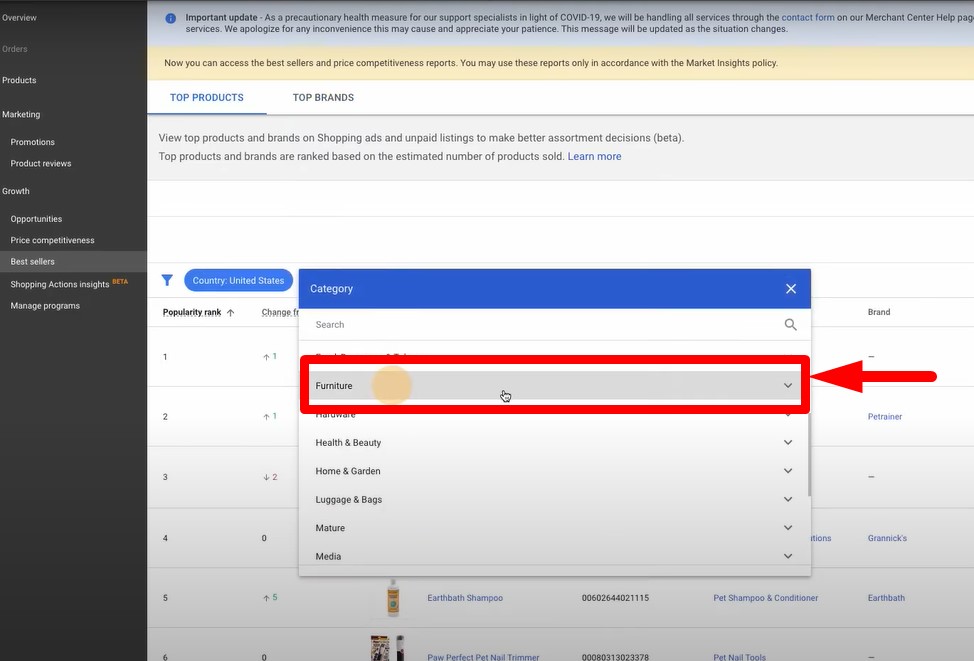The image size is (974, 661).
Task: Open the Earthbath brand link
Action: pos(886,598)
